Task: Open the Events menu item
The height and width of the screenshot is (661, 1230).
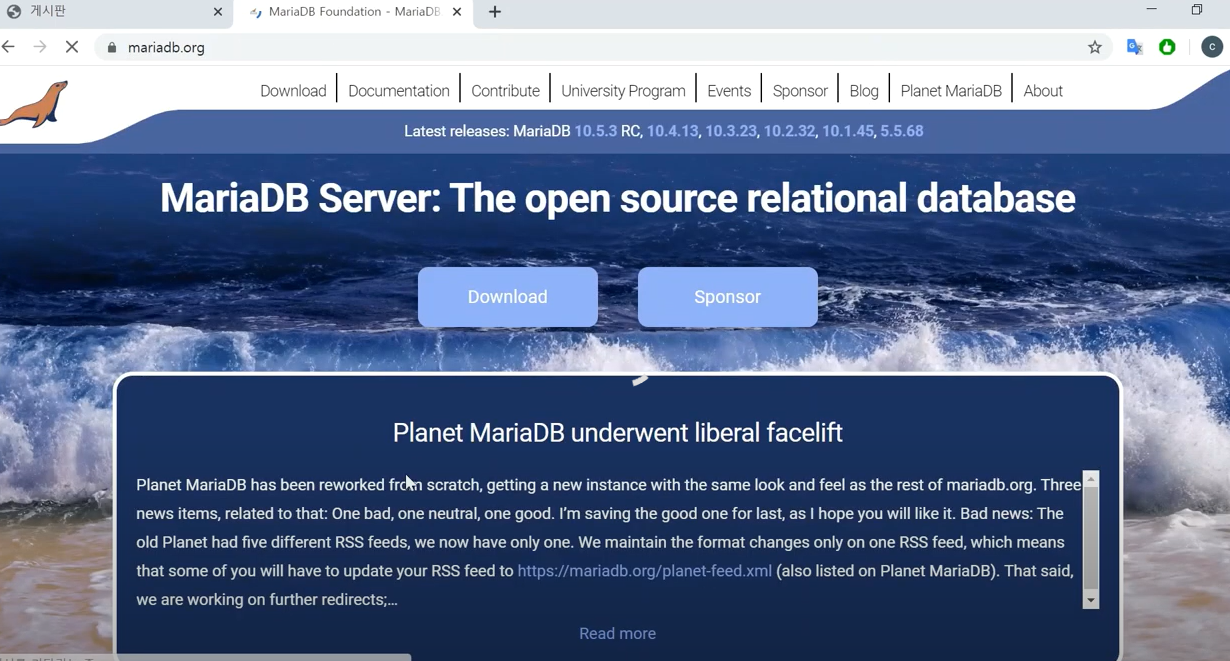Action: (x=729, y=91)
